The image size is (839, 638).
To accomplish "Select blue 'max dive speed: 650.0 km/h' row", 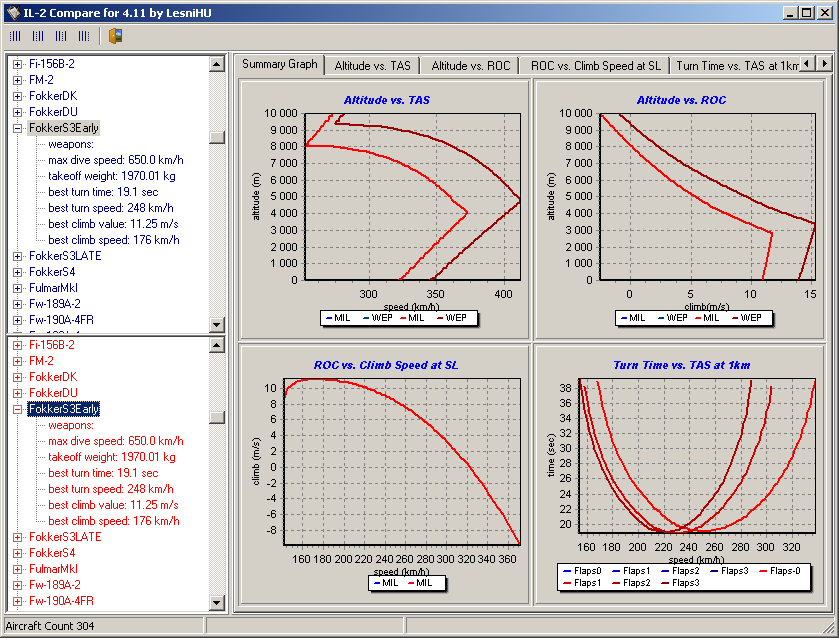I will point(116,160).
